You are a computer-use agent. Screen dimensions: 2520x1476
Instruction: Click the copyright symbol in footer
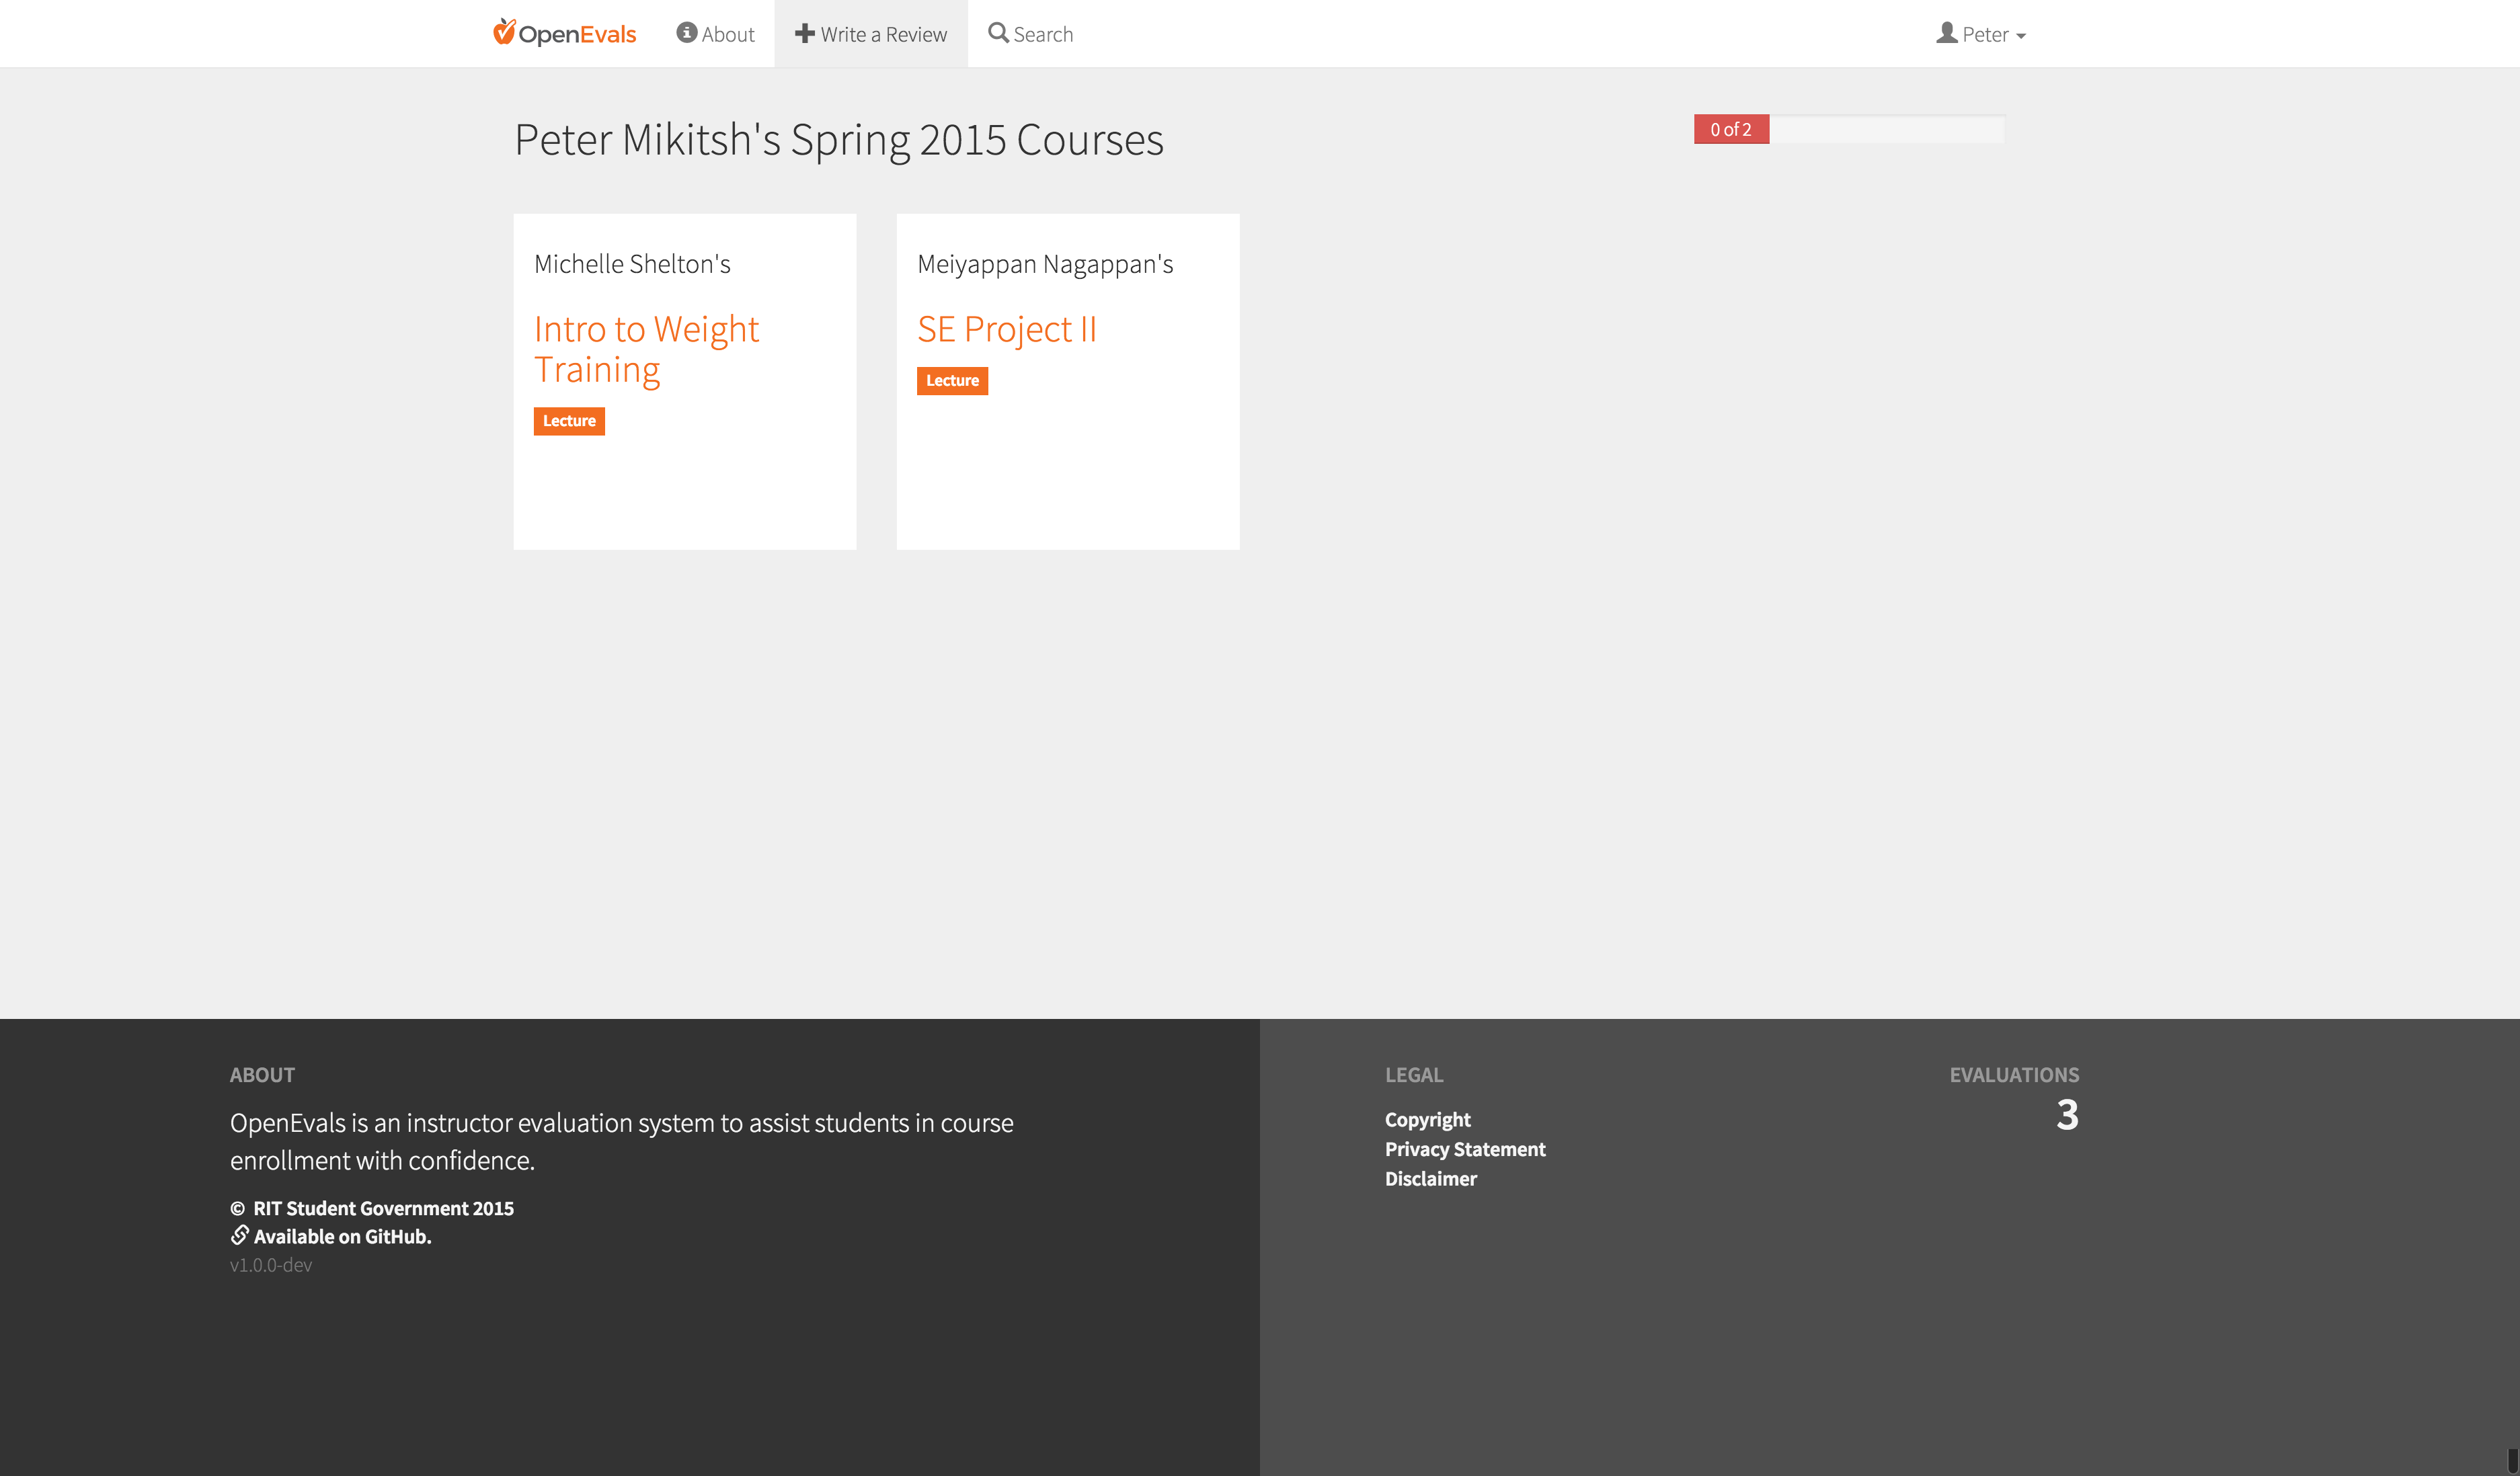237,1208
